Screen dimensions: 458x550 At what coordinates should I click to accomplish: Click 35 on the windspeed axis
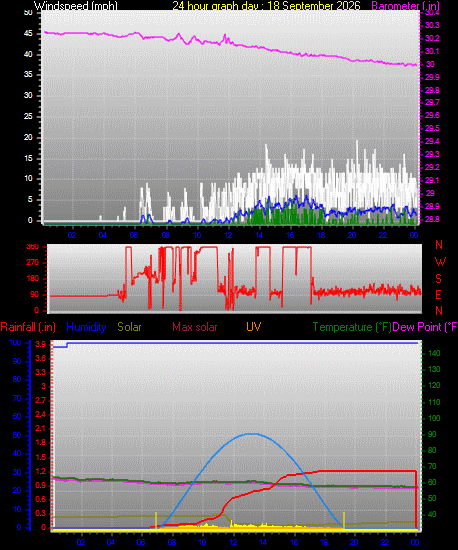click(x=28, y=75)
